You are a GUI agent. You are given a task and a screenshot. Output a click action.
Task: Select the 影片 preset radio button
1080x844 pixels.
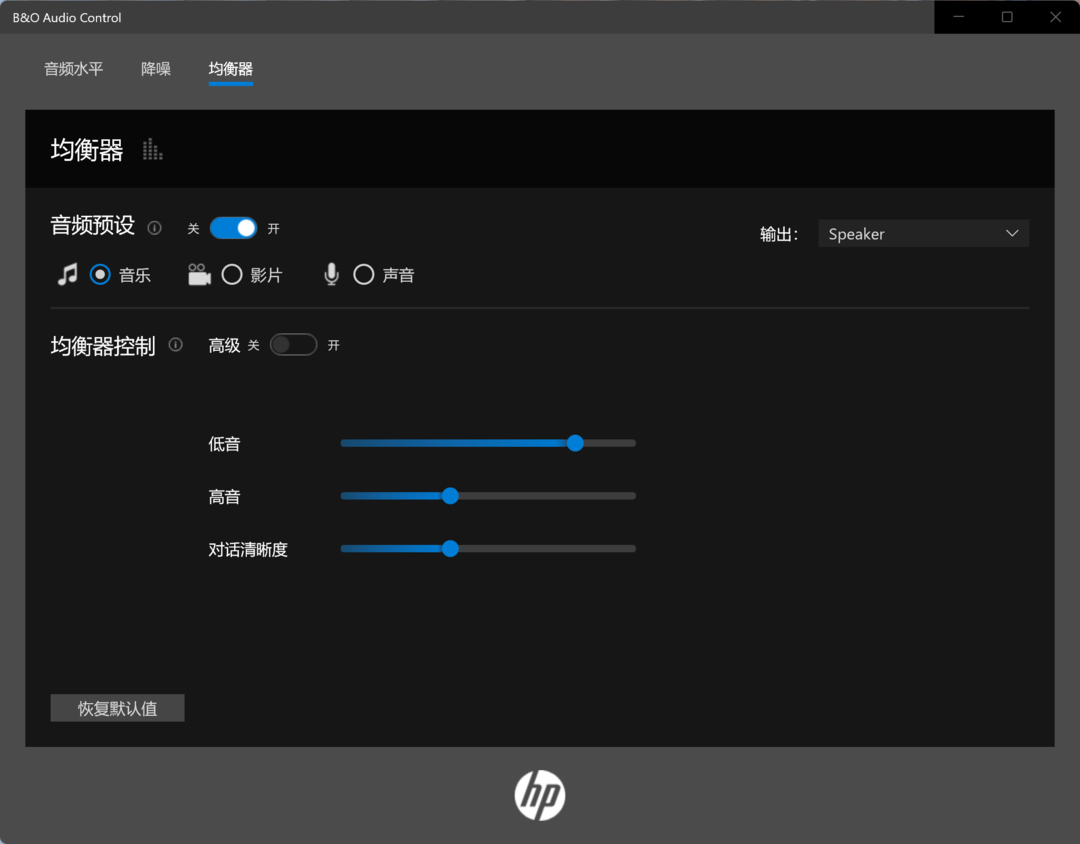point(232,275)
